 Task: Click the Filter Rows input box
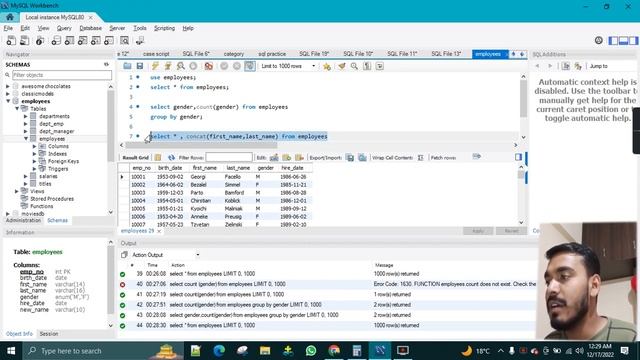click(229, 158)
